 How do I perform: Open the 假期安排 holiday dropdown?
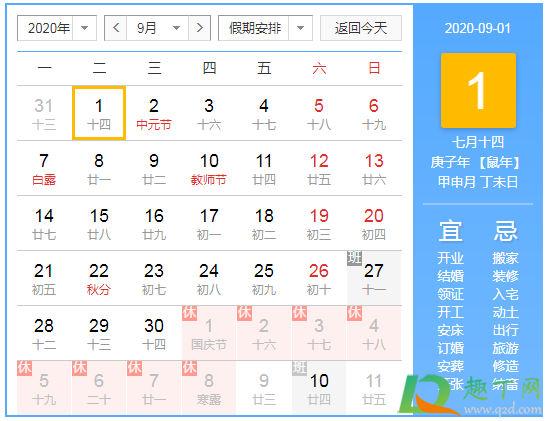click(265, 28)
